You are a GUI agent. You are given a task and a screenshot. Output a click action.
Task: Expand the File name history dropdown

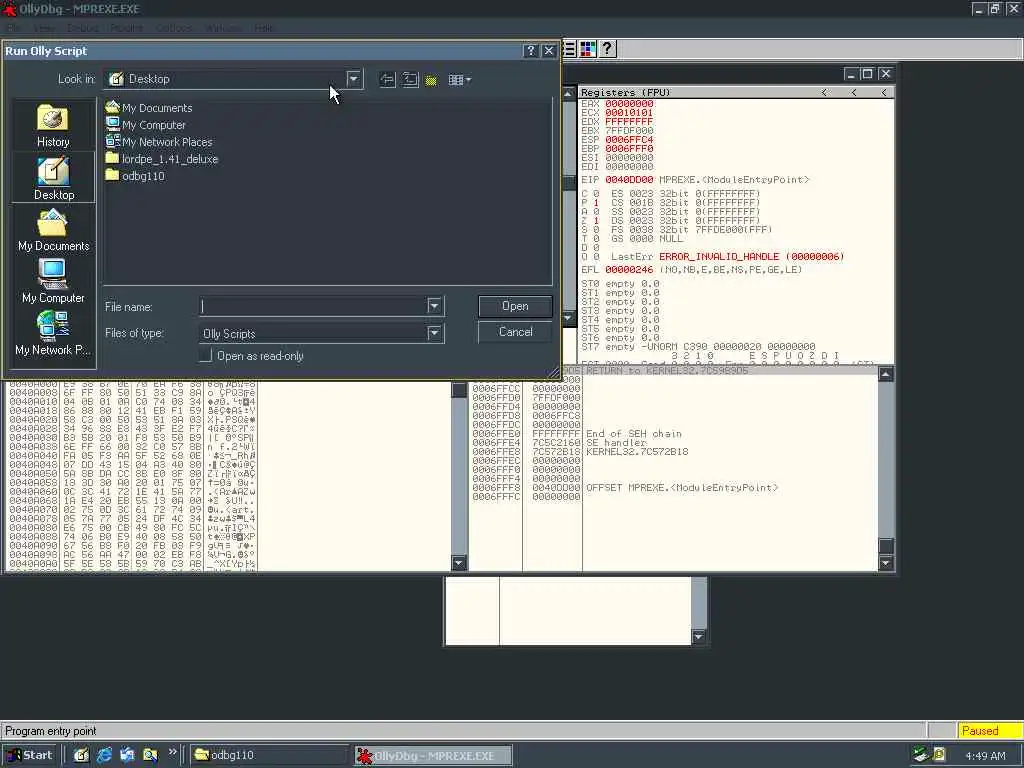click(x=434, y=306)
